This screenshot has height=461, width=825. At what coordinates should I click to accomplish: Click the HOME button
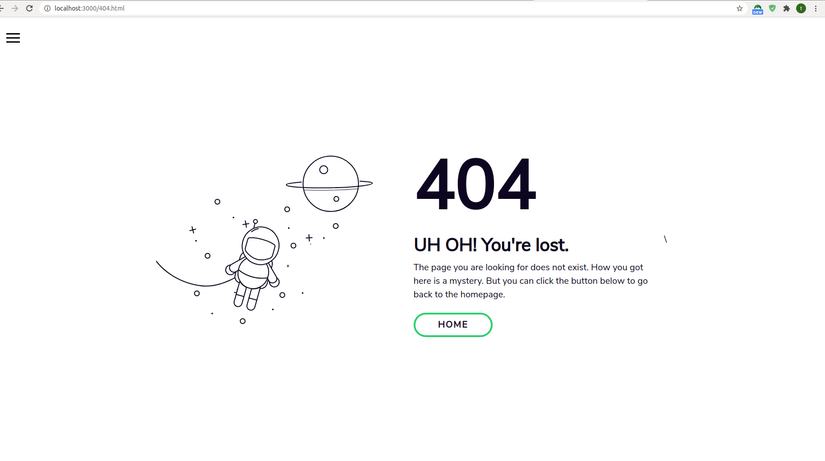[453, 325]
